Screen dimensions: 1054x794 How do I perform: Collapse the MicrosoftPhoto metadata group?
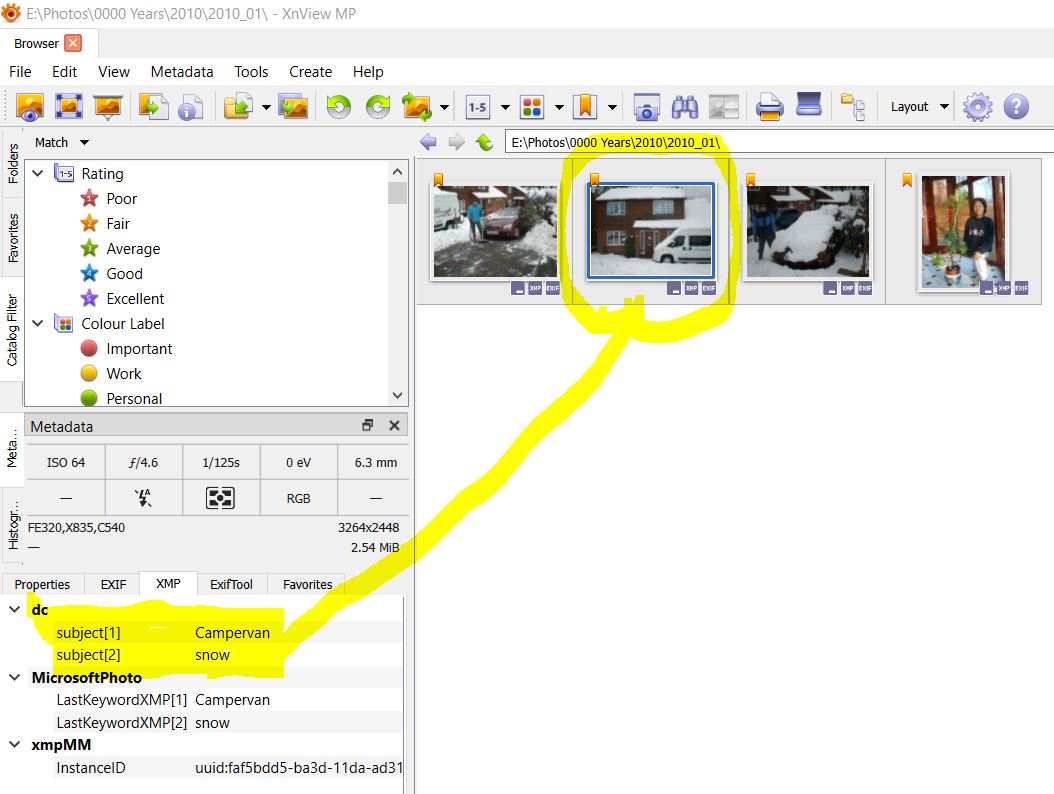[x=15, y=677]
